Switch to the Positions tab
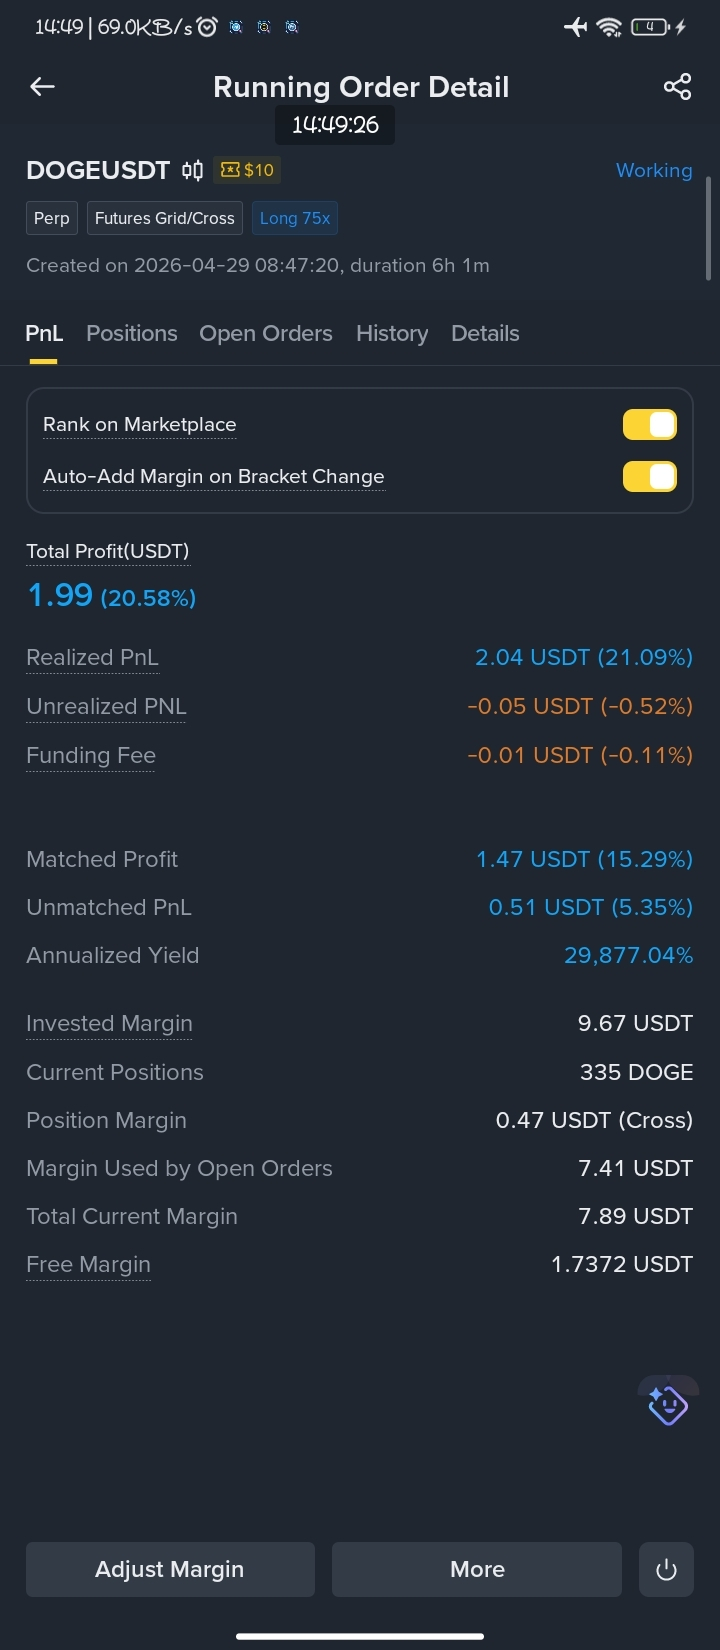 click(x=132, y=333)
